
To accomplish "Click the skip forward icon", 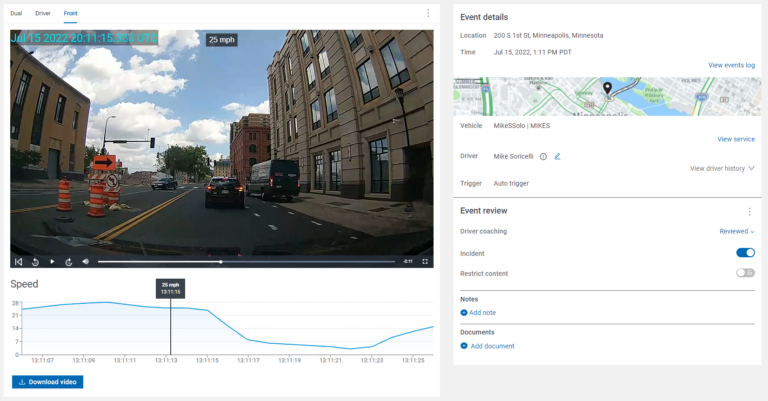I will click(69, 262).
